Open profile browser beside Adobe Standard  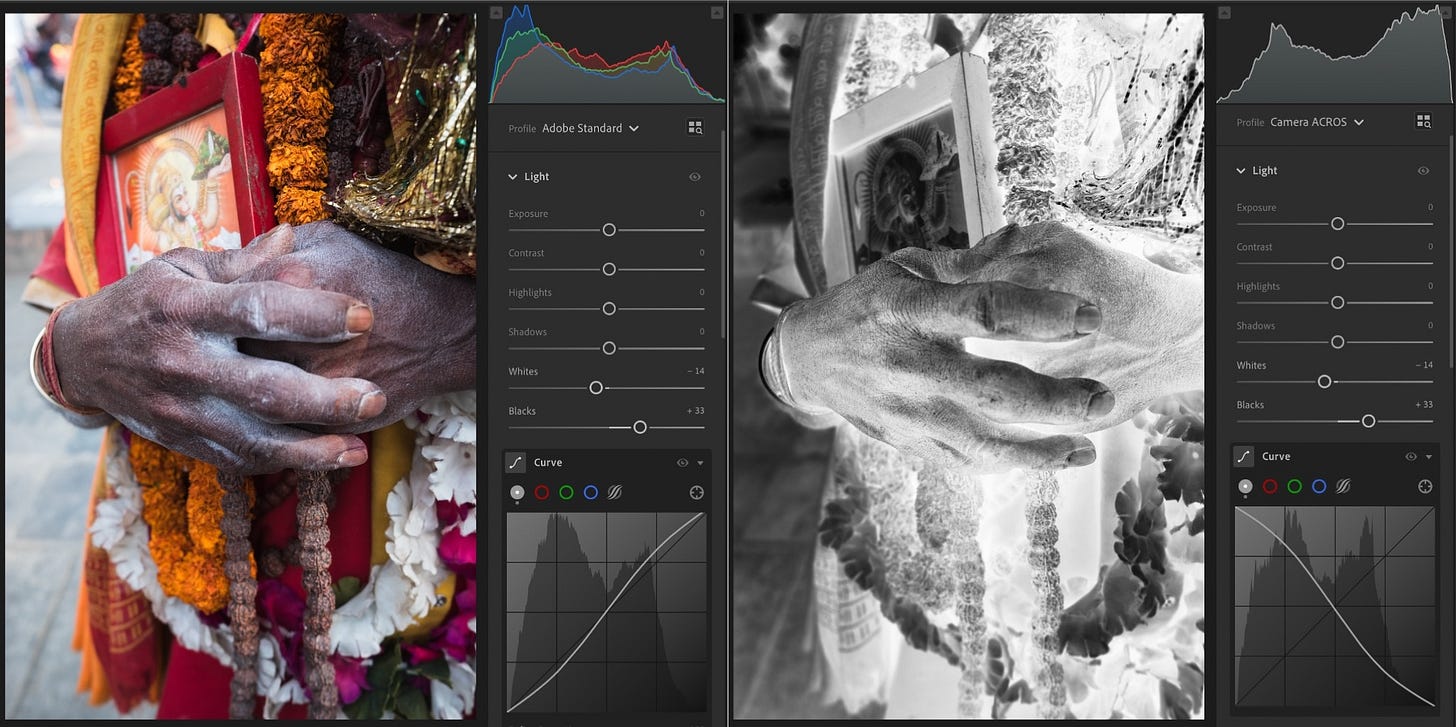coord(695,128)
